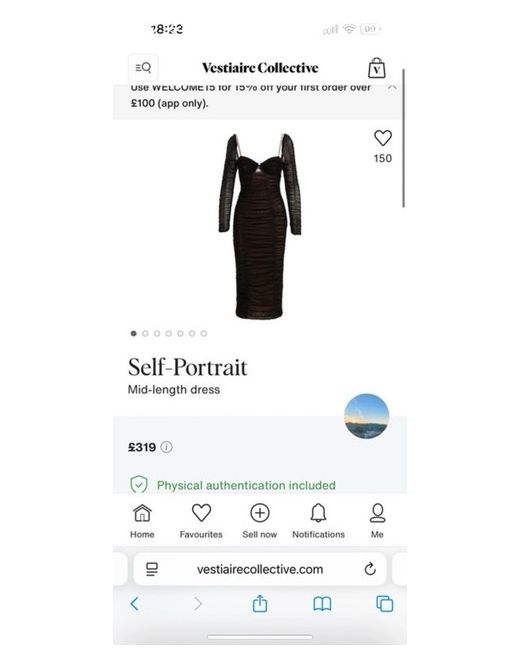This screenshot has height=650, width=520.
Task: Go back in Safari
Action: pos(134,604)
